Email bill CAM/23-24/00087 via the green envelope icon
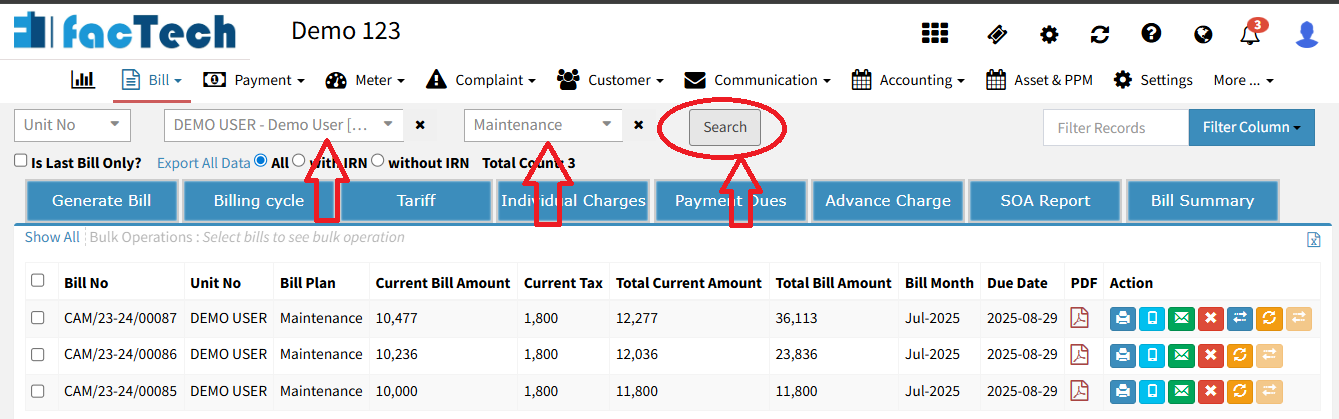This screenshot has width=1339, height=419. [1181, 318]
